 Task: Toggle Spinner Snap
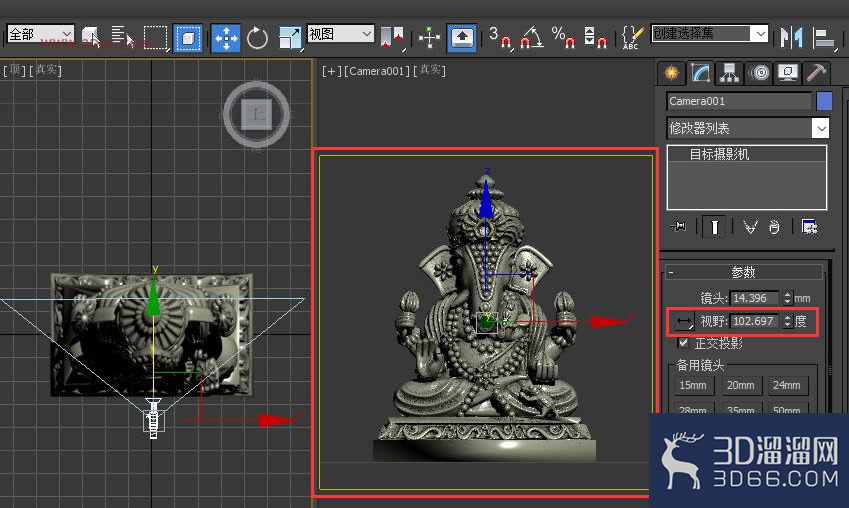point(595,38)
